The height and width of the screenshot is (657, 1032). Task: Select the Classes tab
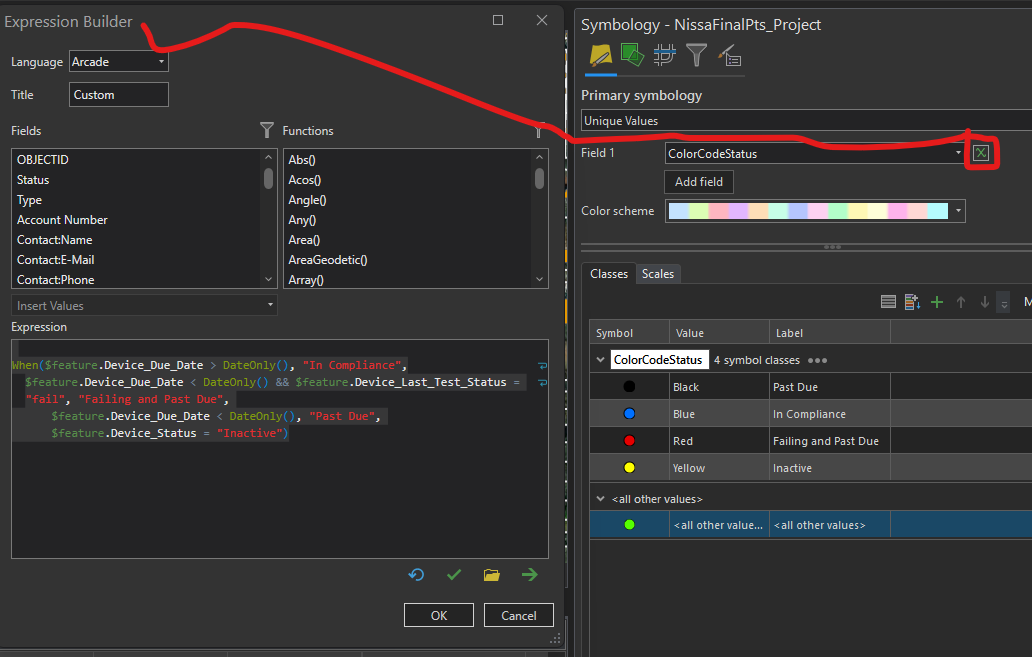coord(609,273)
